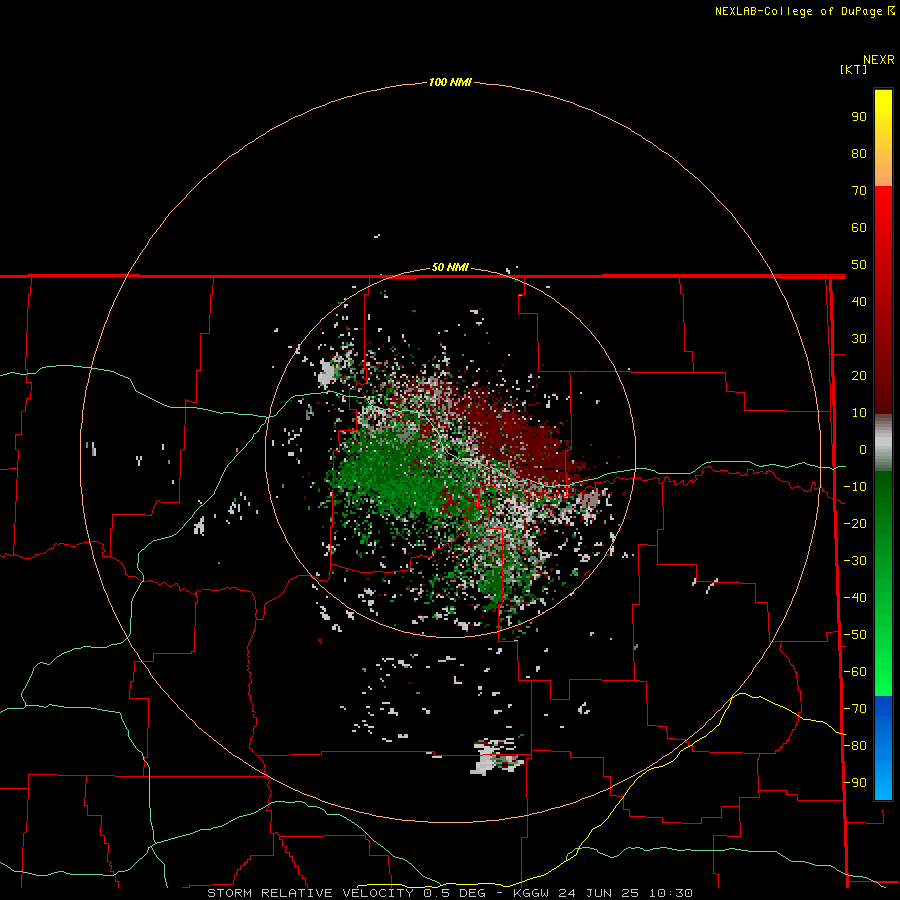Click the -80 value on the velocity scale

(855, 746)
